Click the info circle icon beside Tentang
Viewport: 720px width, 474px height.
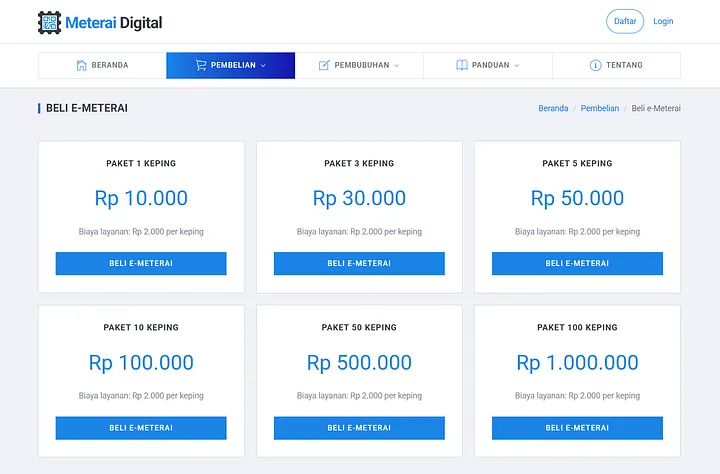pos(595,65)
